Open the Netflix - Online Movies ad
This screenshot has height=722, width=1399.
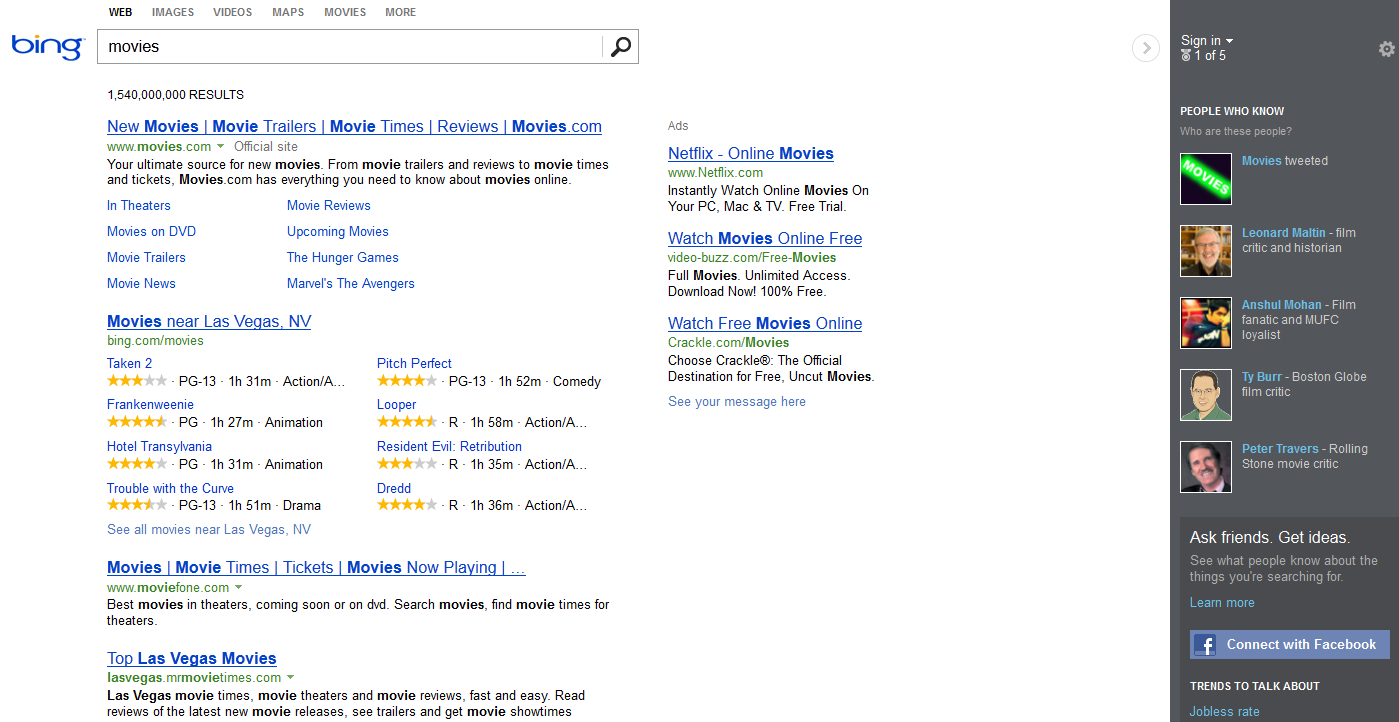tap(751, 154)
